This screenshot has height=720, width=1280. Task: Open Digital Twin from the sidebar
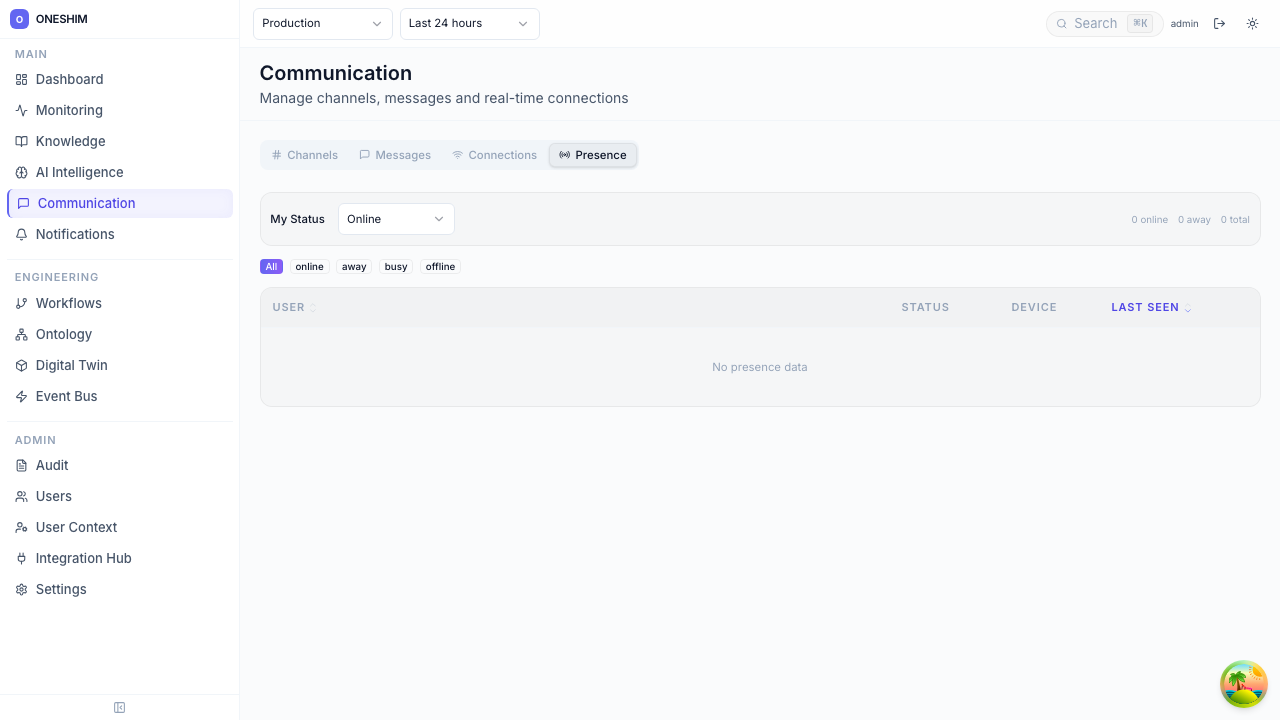point(71,366)
